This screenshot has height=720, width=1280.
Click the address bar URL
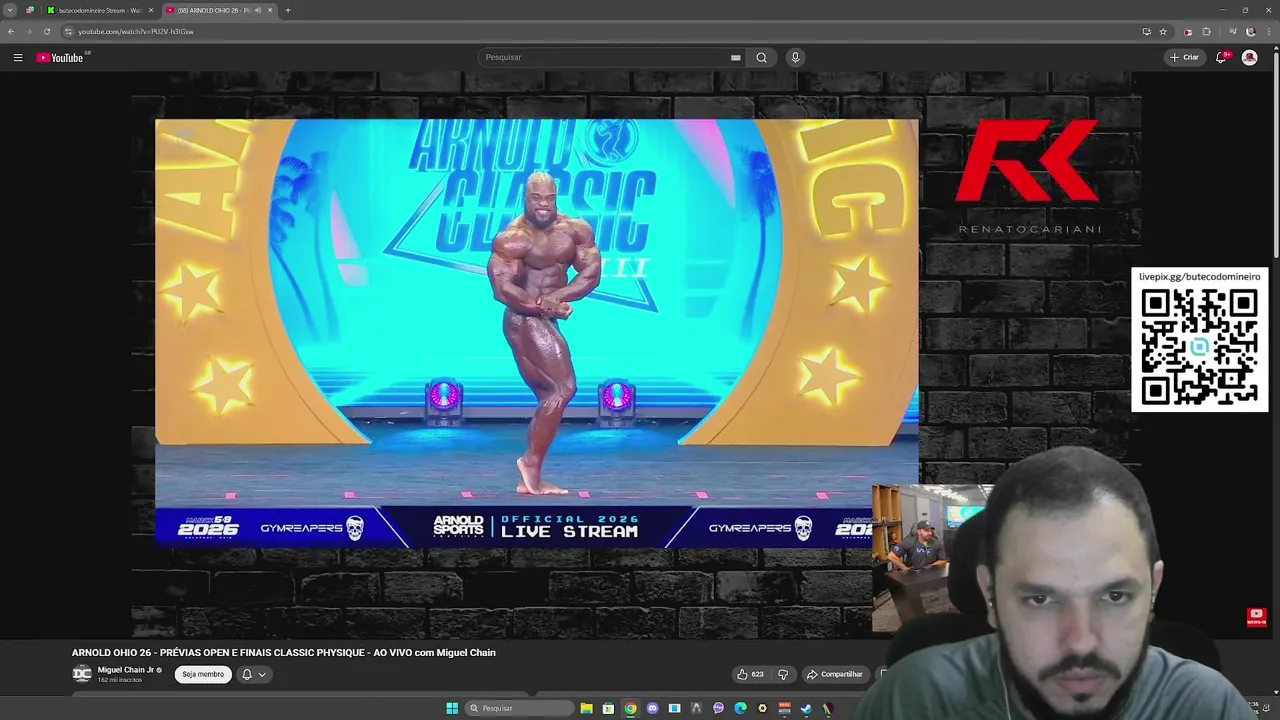tap(136, 31)
